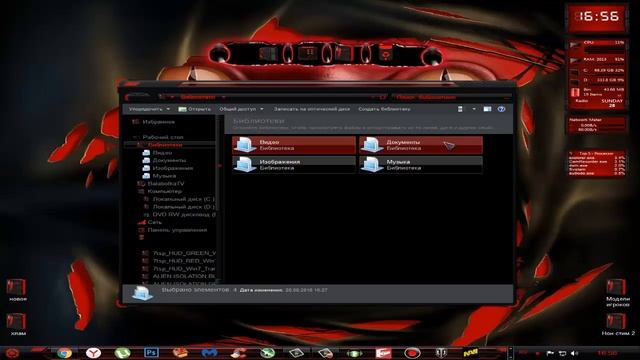Open Yandex Browser from taskbar
This screenshot has width=640, height=360.
[x=93, y=353]
